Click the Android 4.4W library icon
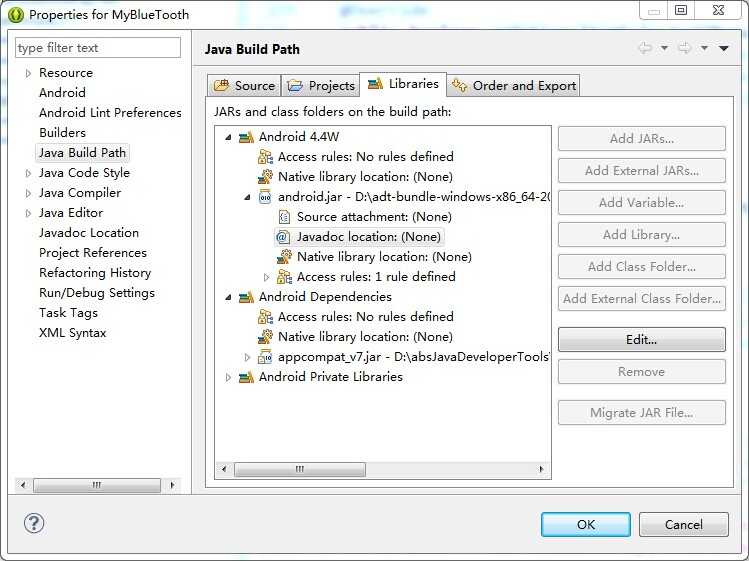The height and width of the screenshot is (561, 749). (x=246, y=137)
